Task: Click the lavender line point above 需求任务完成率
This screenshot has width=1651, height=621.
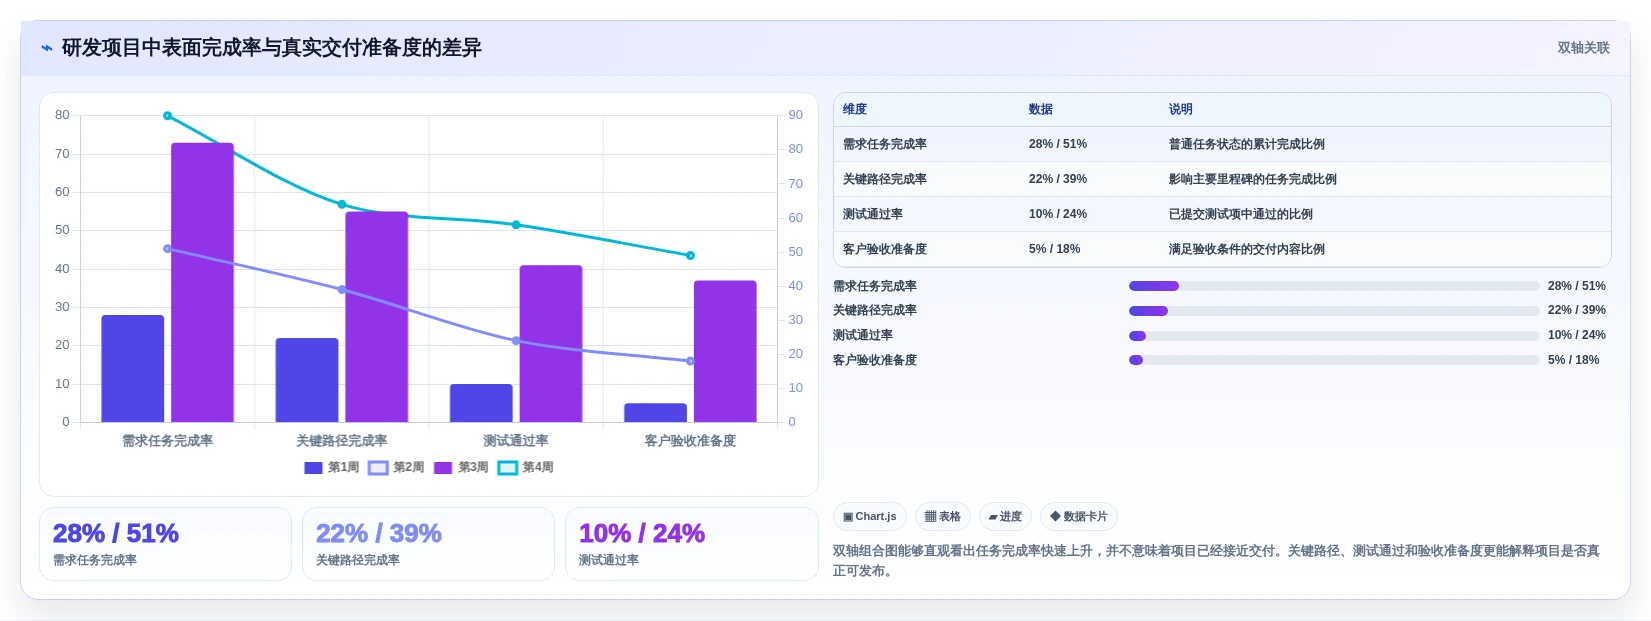Action: point(167,249)
